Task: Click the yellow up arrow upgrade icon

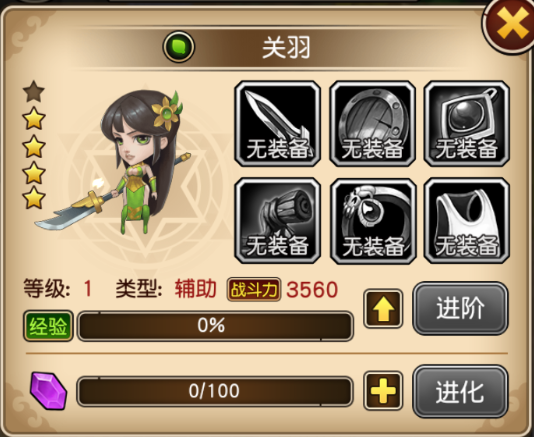Action: 383,309
